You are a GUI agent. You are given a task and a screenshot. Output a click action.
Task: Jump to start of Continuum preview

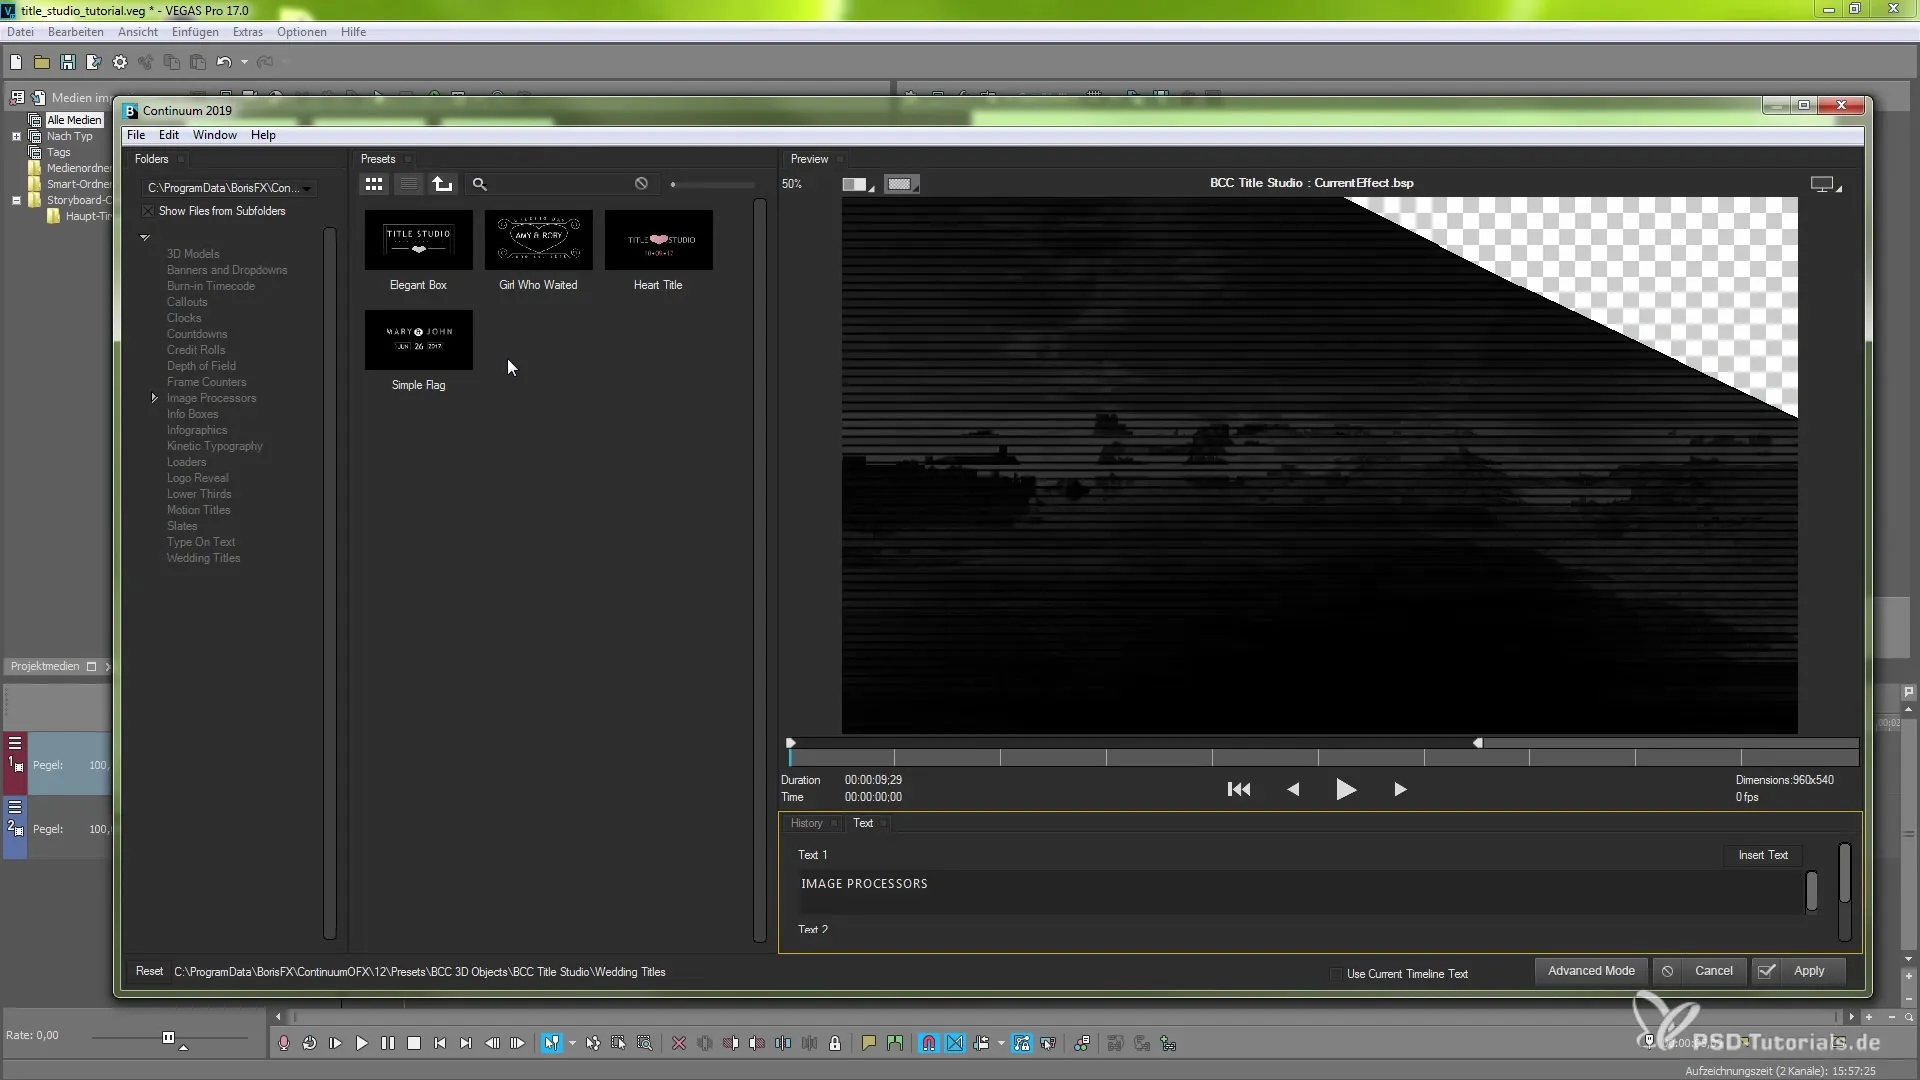pyautogui.click(x=1238, y=790)
